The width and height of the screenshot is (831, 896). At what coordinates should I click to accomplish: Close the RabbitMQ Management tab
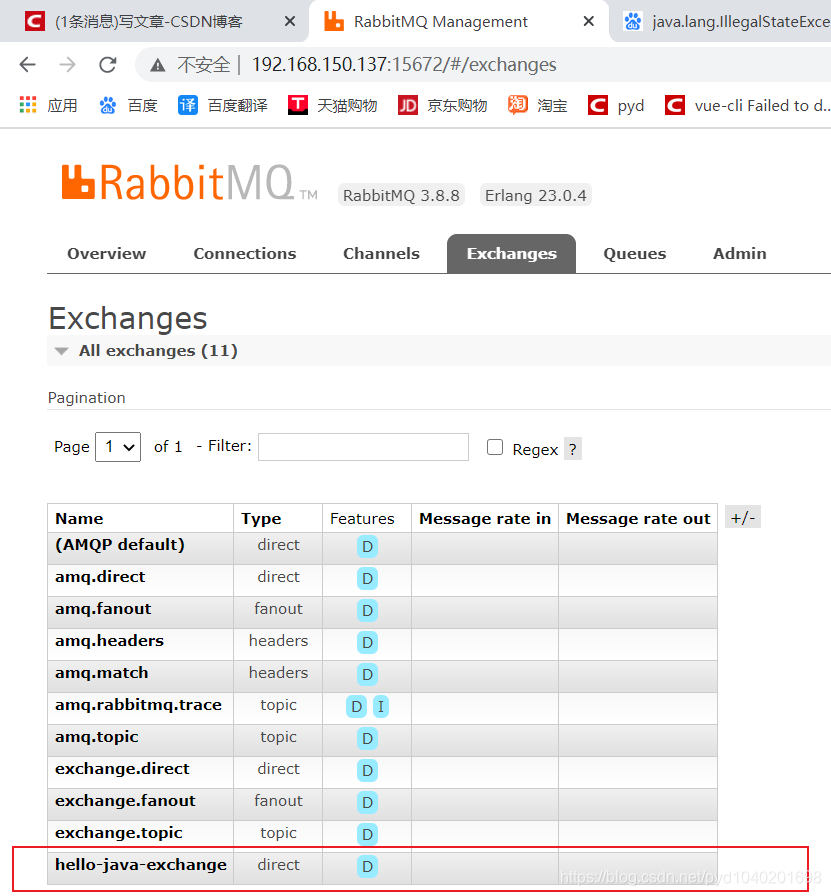click(x=589, y=22)
